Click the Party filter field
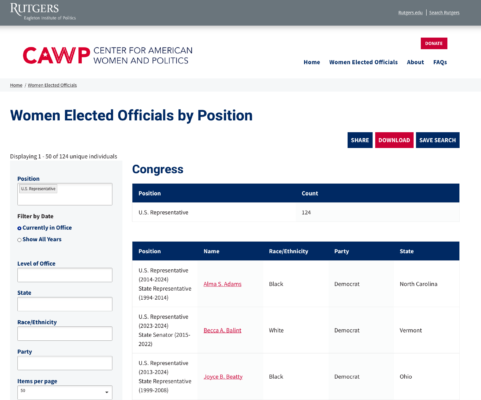The image size is (481, 400). [65, 363]
